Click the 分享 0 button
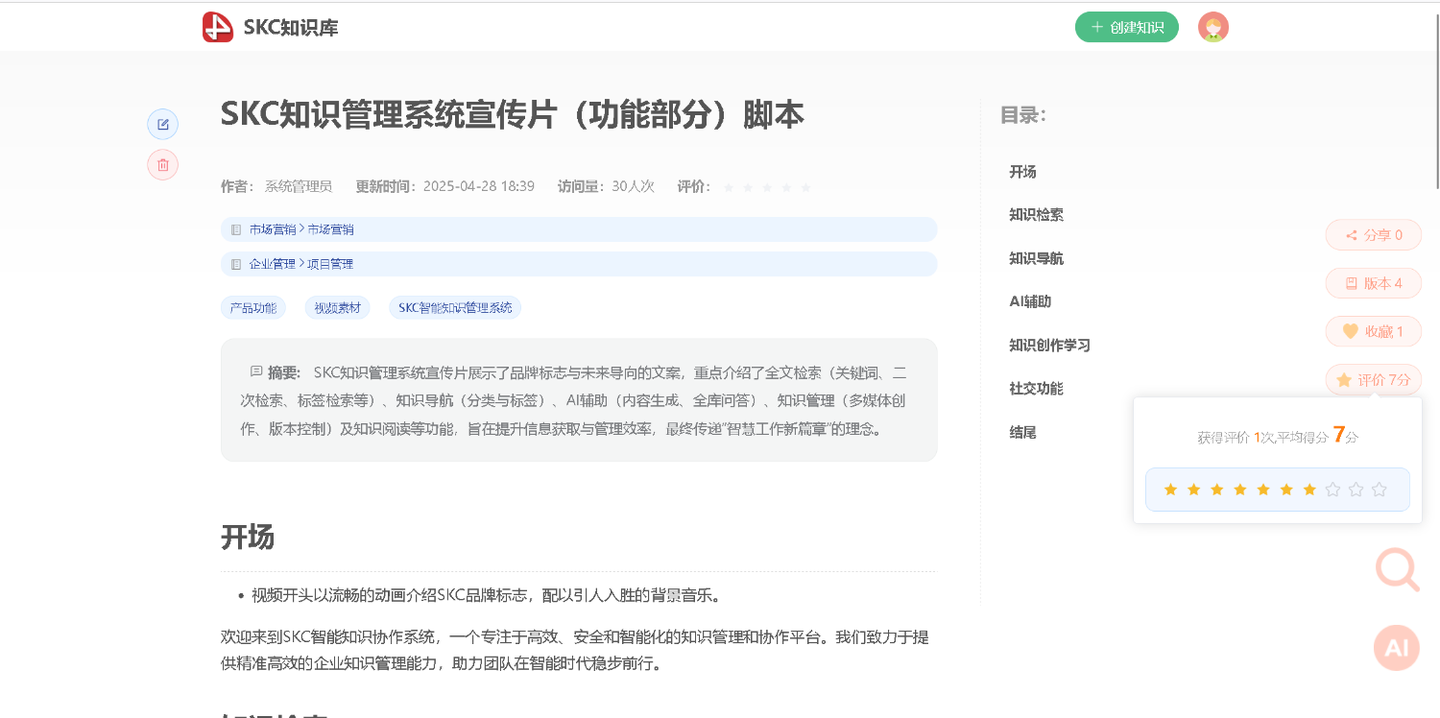 tap(1373, 235)
